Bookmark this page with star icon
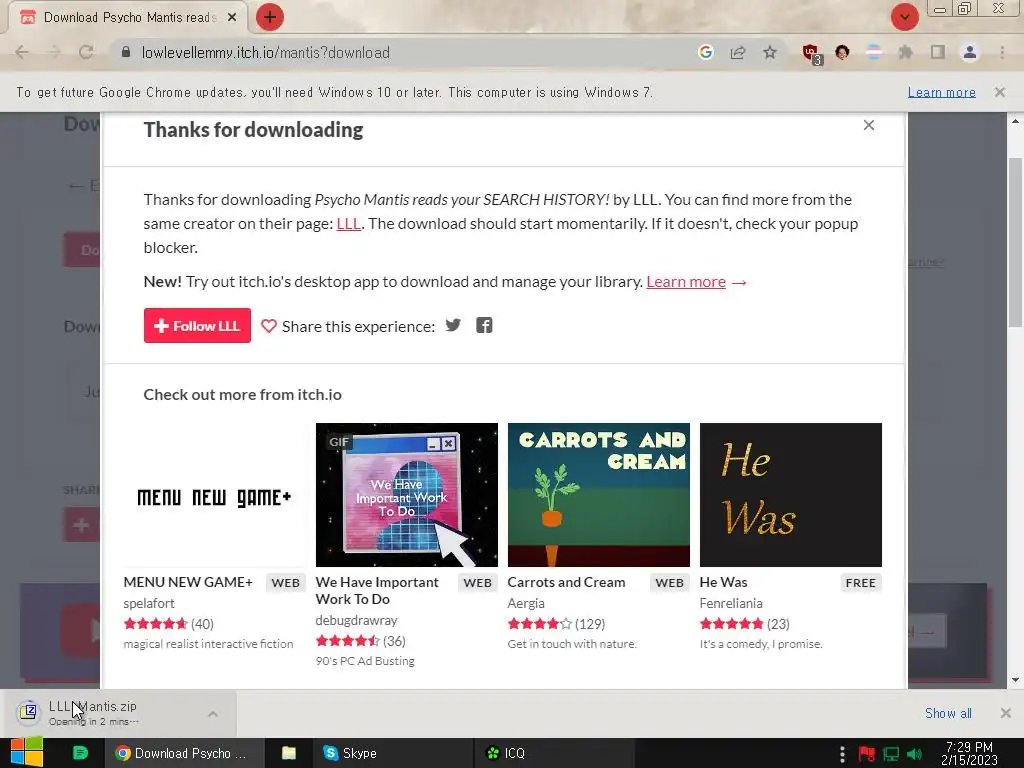Viewport: 1024px width, 768px height. [x=770, y=52]
